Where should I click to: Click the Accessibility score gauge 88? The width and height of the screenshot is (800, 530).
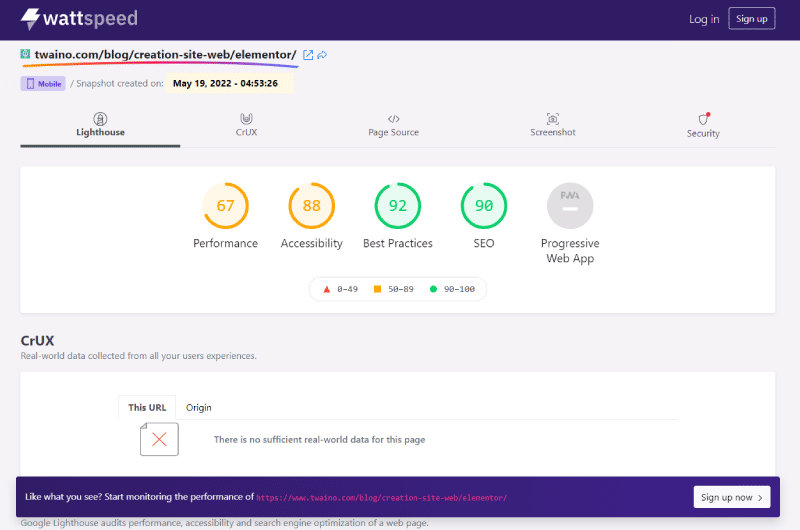[x=312, y=206]
